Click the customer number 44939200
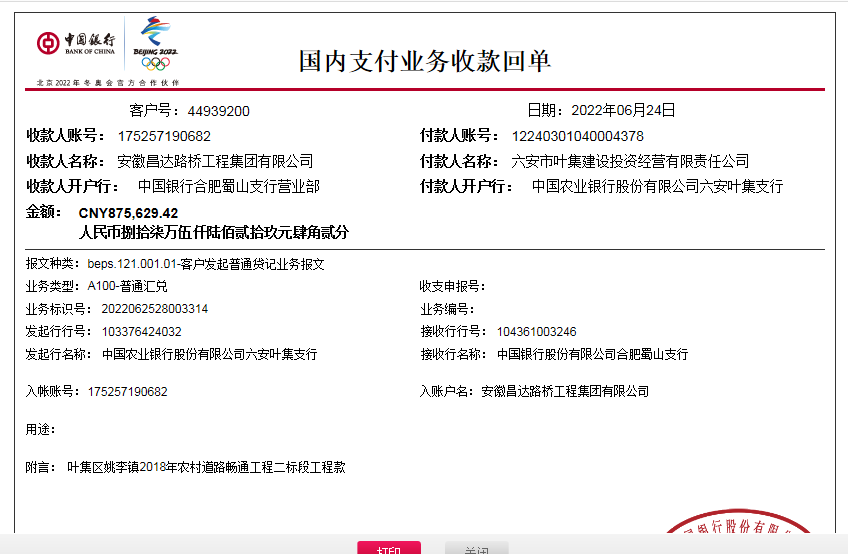The image size is (848, 554). coord(218,111)
